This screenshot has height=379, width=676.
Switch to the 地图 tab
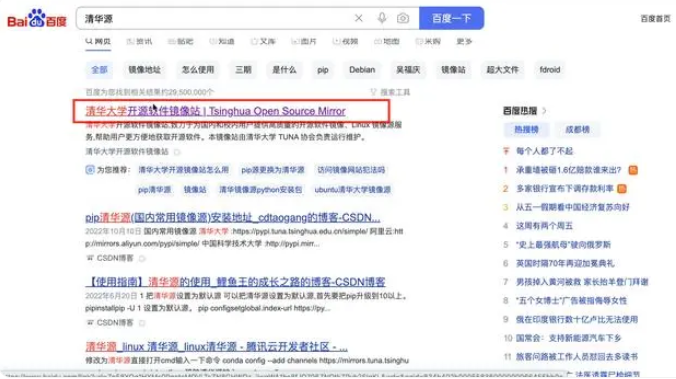387,41
